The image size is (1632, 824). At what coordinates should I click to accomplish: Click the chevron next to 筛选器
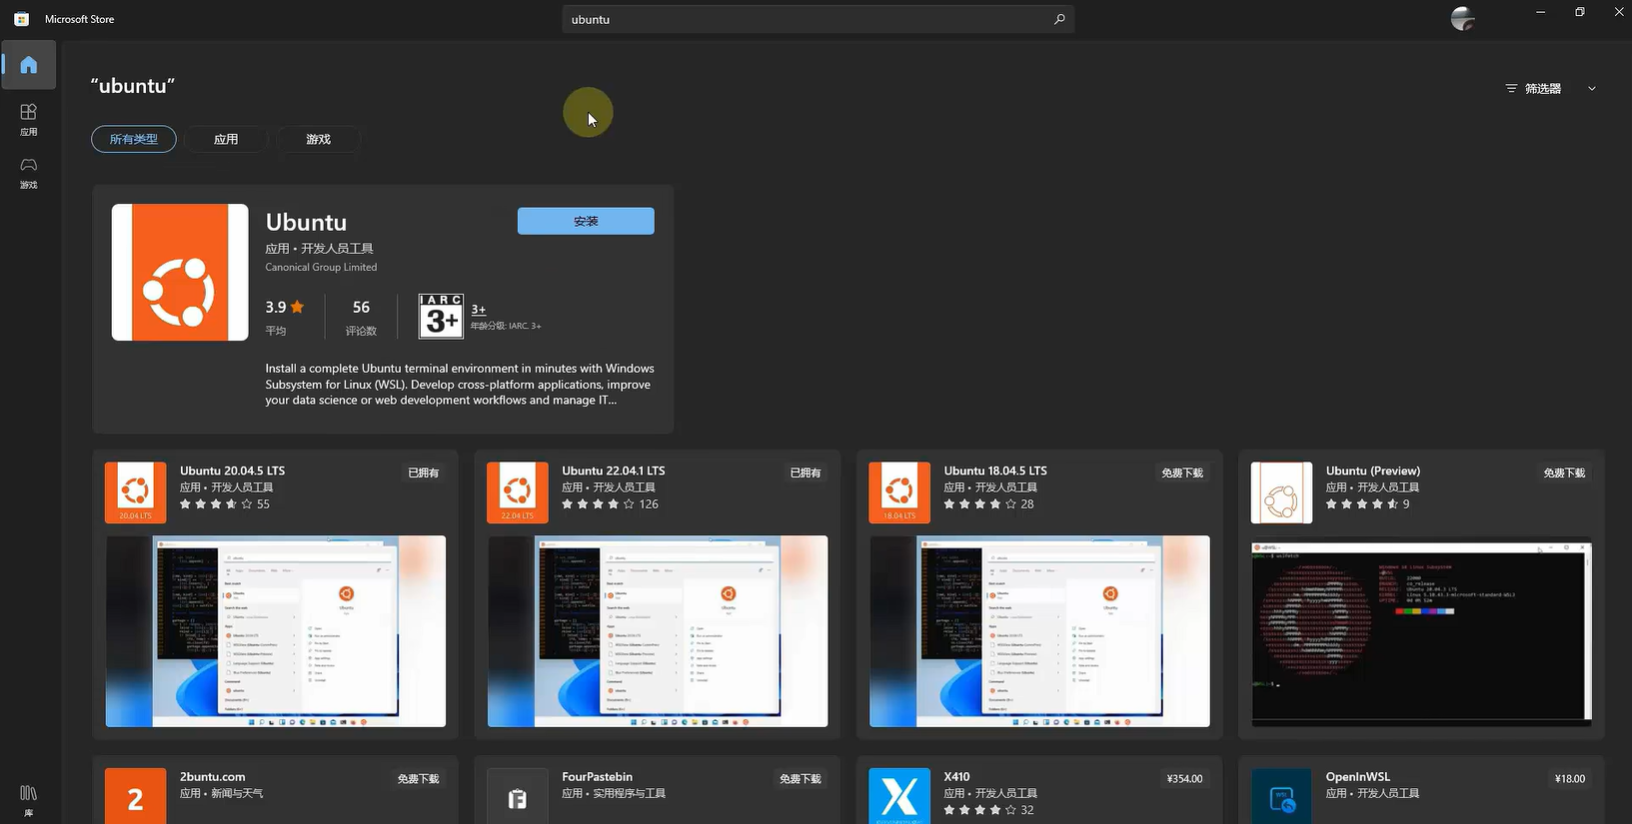click(1592, 89)
